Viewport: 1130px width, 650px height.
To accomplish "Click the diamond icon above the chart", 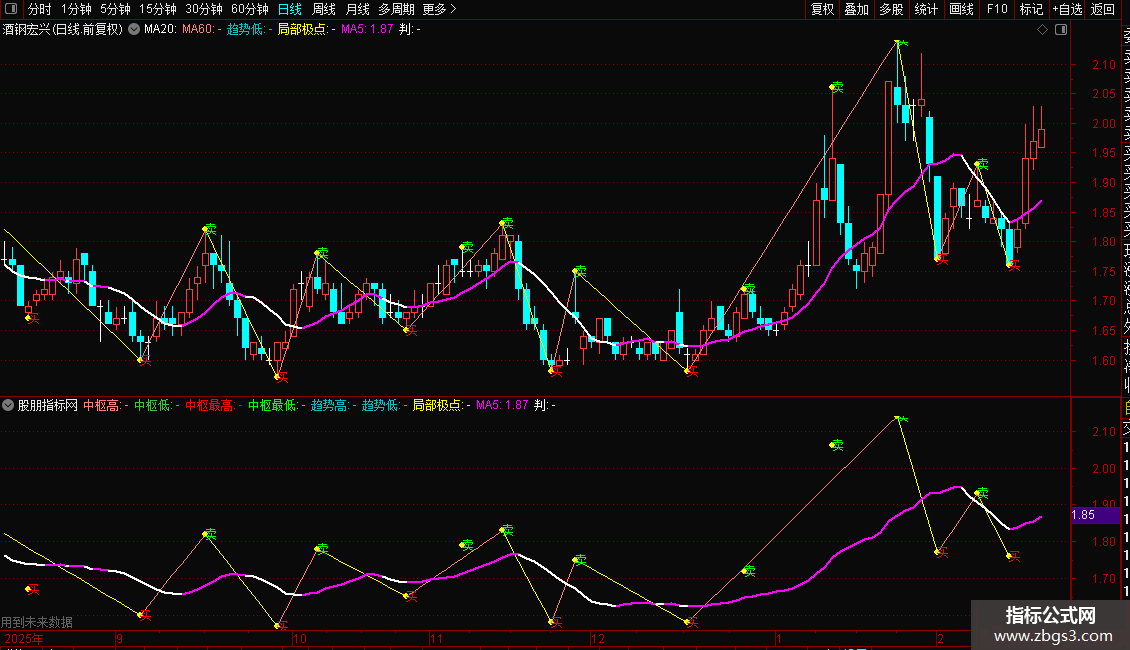I will point(1042,30).
